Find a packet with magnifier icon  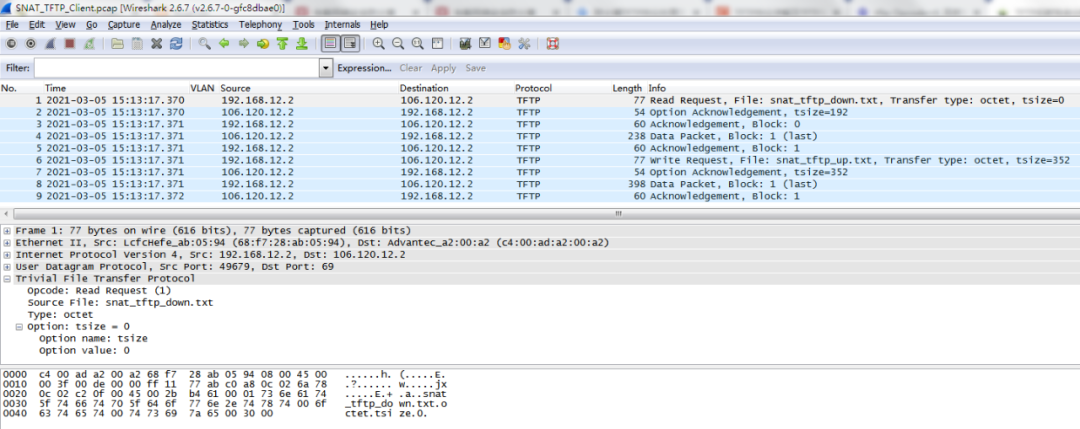tap(205, 43)
